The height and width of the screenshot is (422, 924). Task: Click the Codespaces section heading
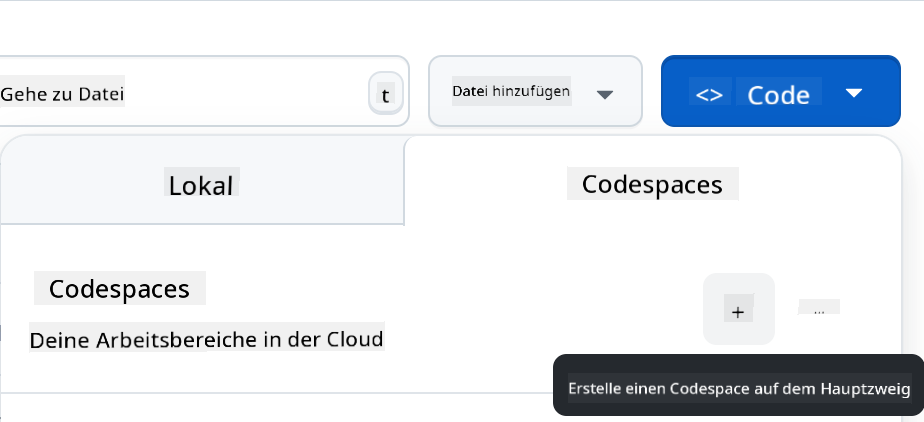pyautogui.click(x=119, y=289)
